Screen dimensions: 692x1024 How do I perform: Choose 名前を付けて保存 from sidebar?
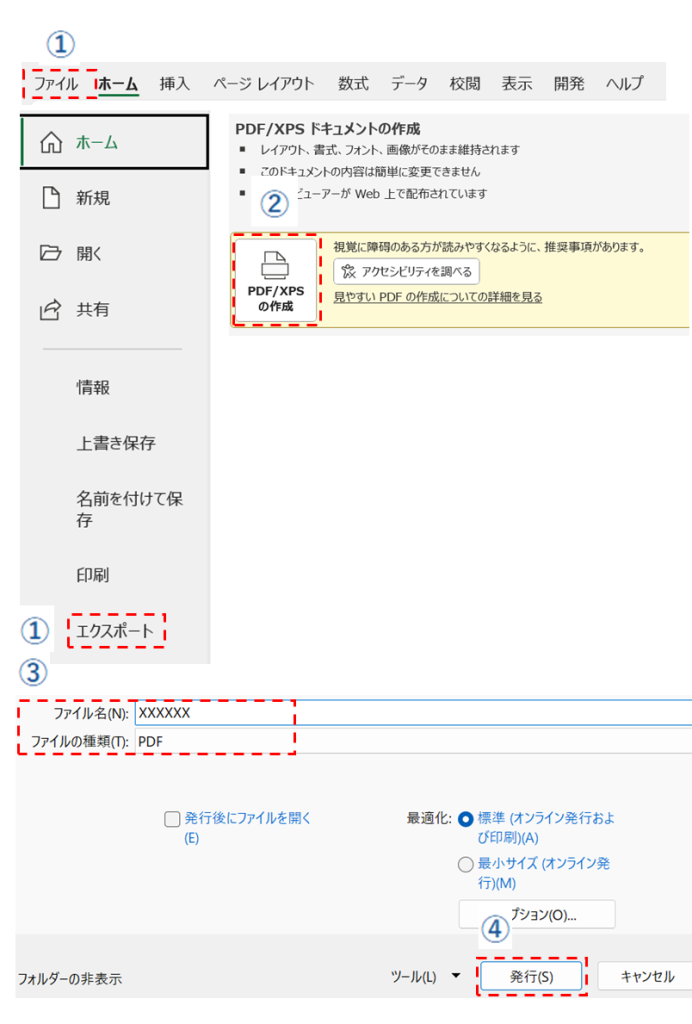tap(129, 509)
